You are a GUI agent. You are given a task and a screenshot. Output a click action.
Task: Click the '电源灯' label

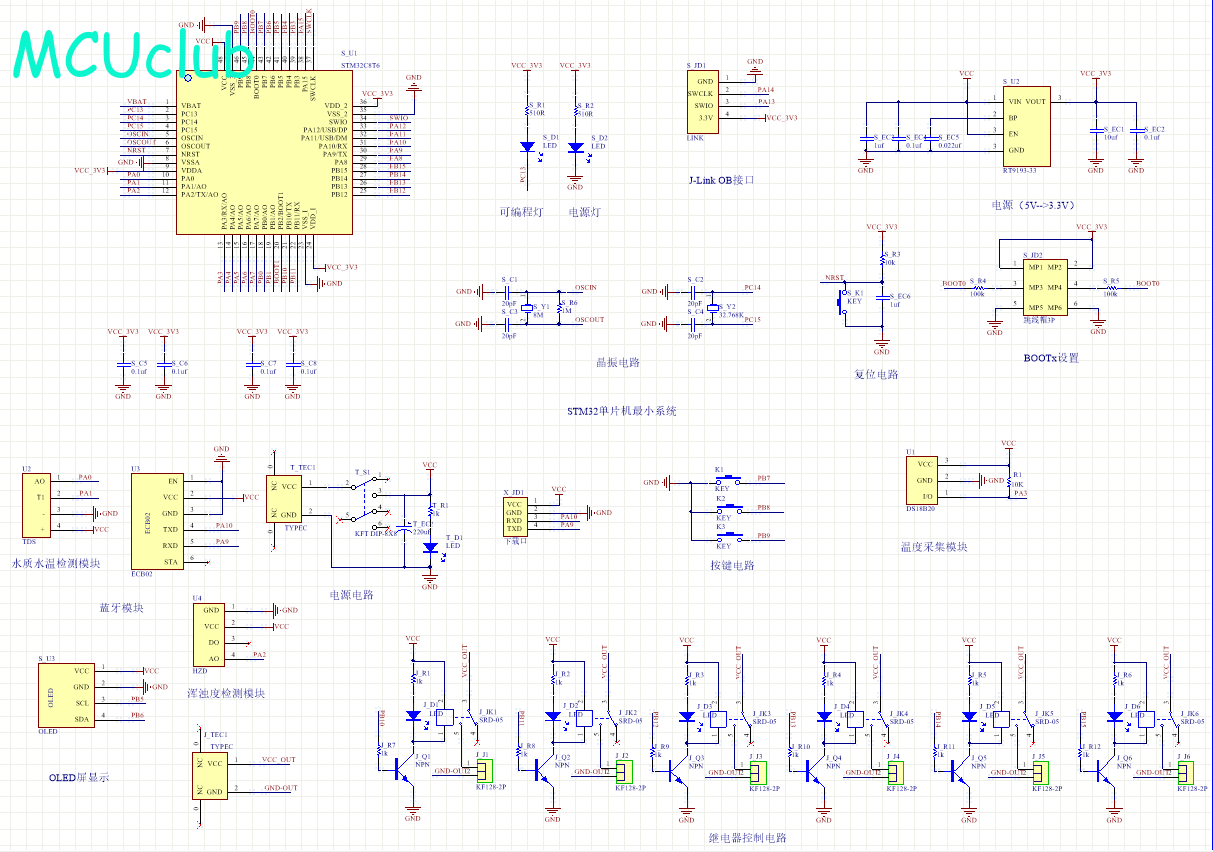coord(584,212)
